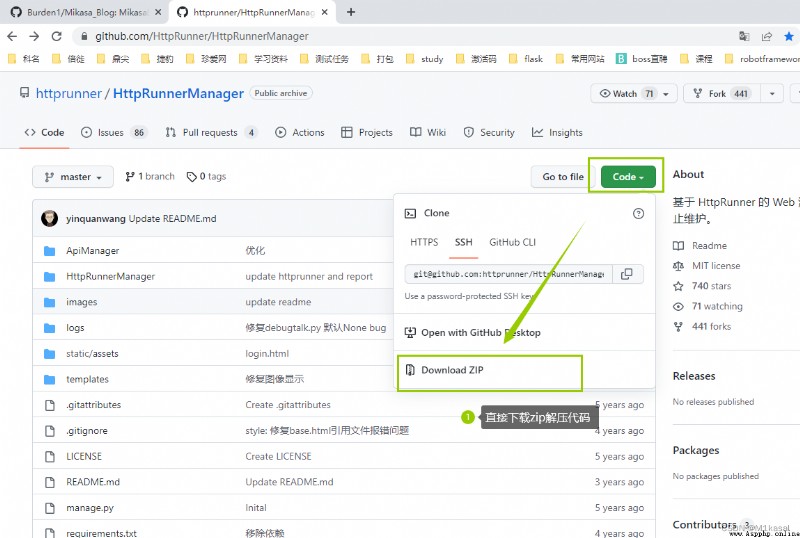Open the images folder
Viewport: 800px width, 538px height.
click(x=81, y=302)
